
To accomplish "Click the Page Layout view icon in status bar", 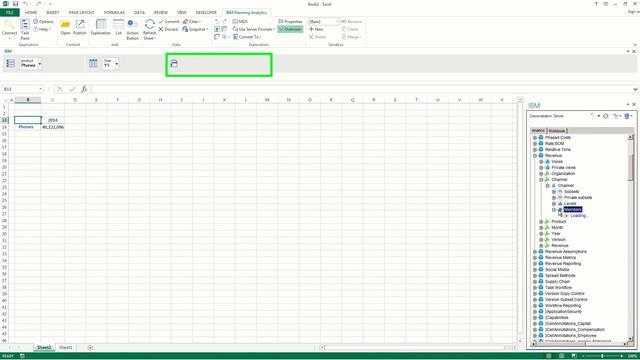I will pyautogui.click(x=561, y=356).
